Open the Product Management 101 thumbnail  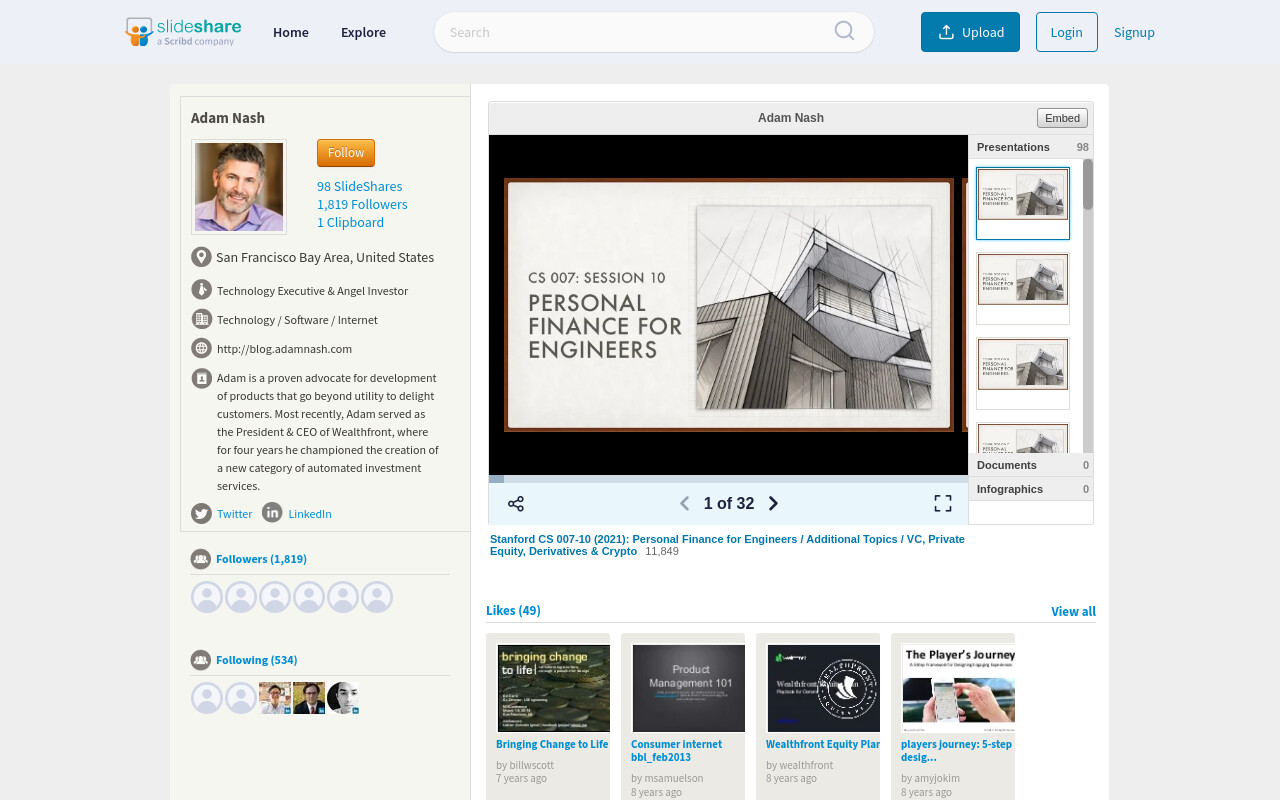(688, 688)
